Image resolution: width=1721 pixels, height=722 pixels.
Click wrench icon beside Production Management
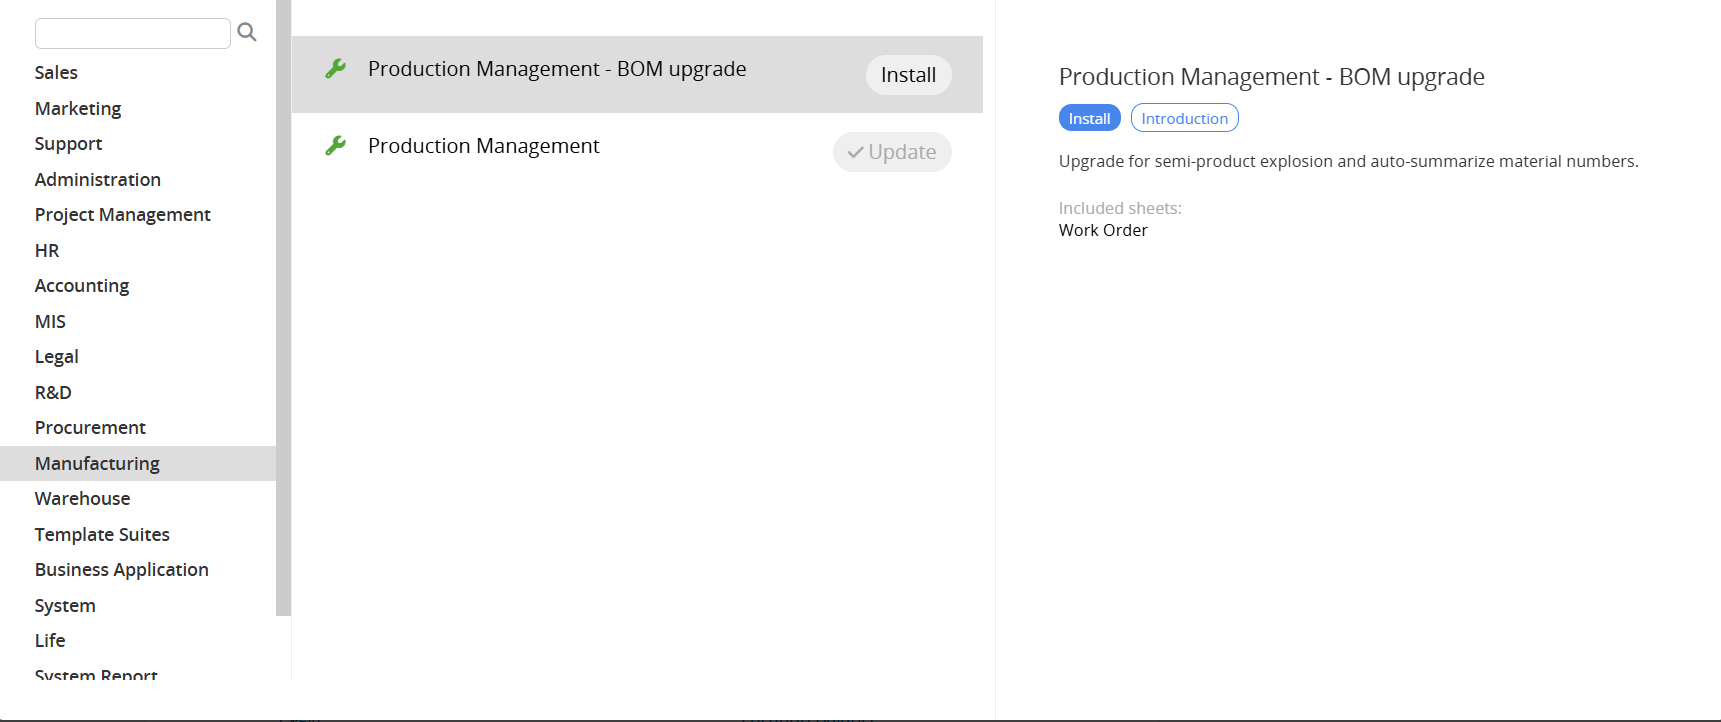coord(336,146)
